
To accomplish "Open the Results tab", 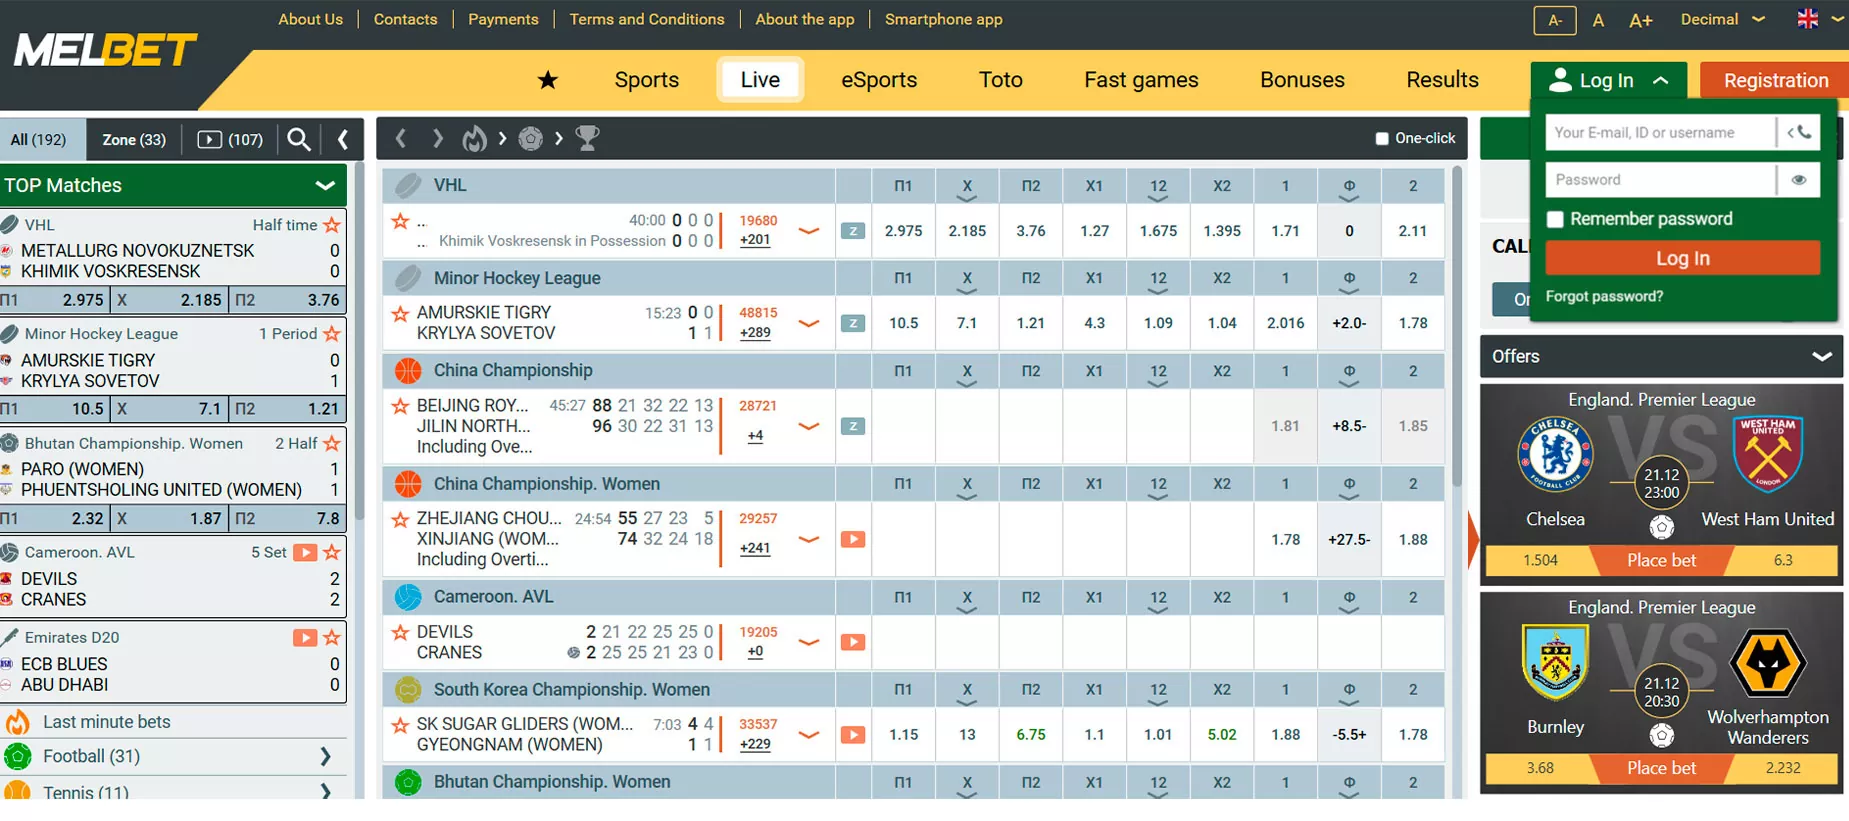I will (x=1442, y=80).
